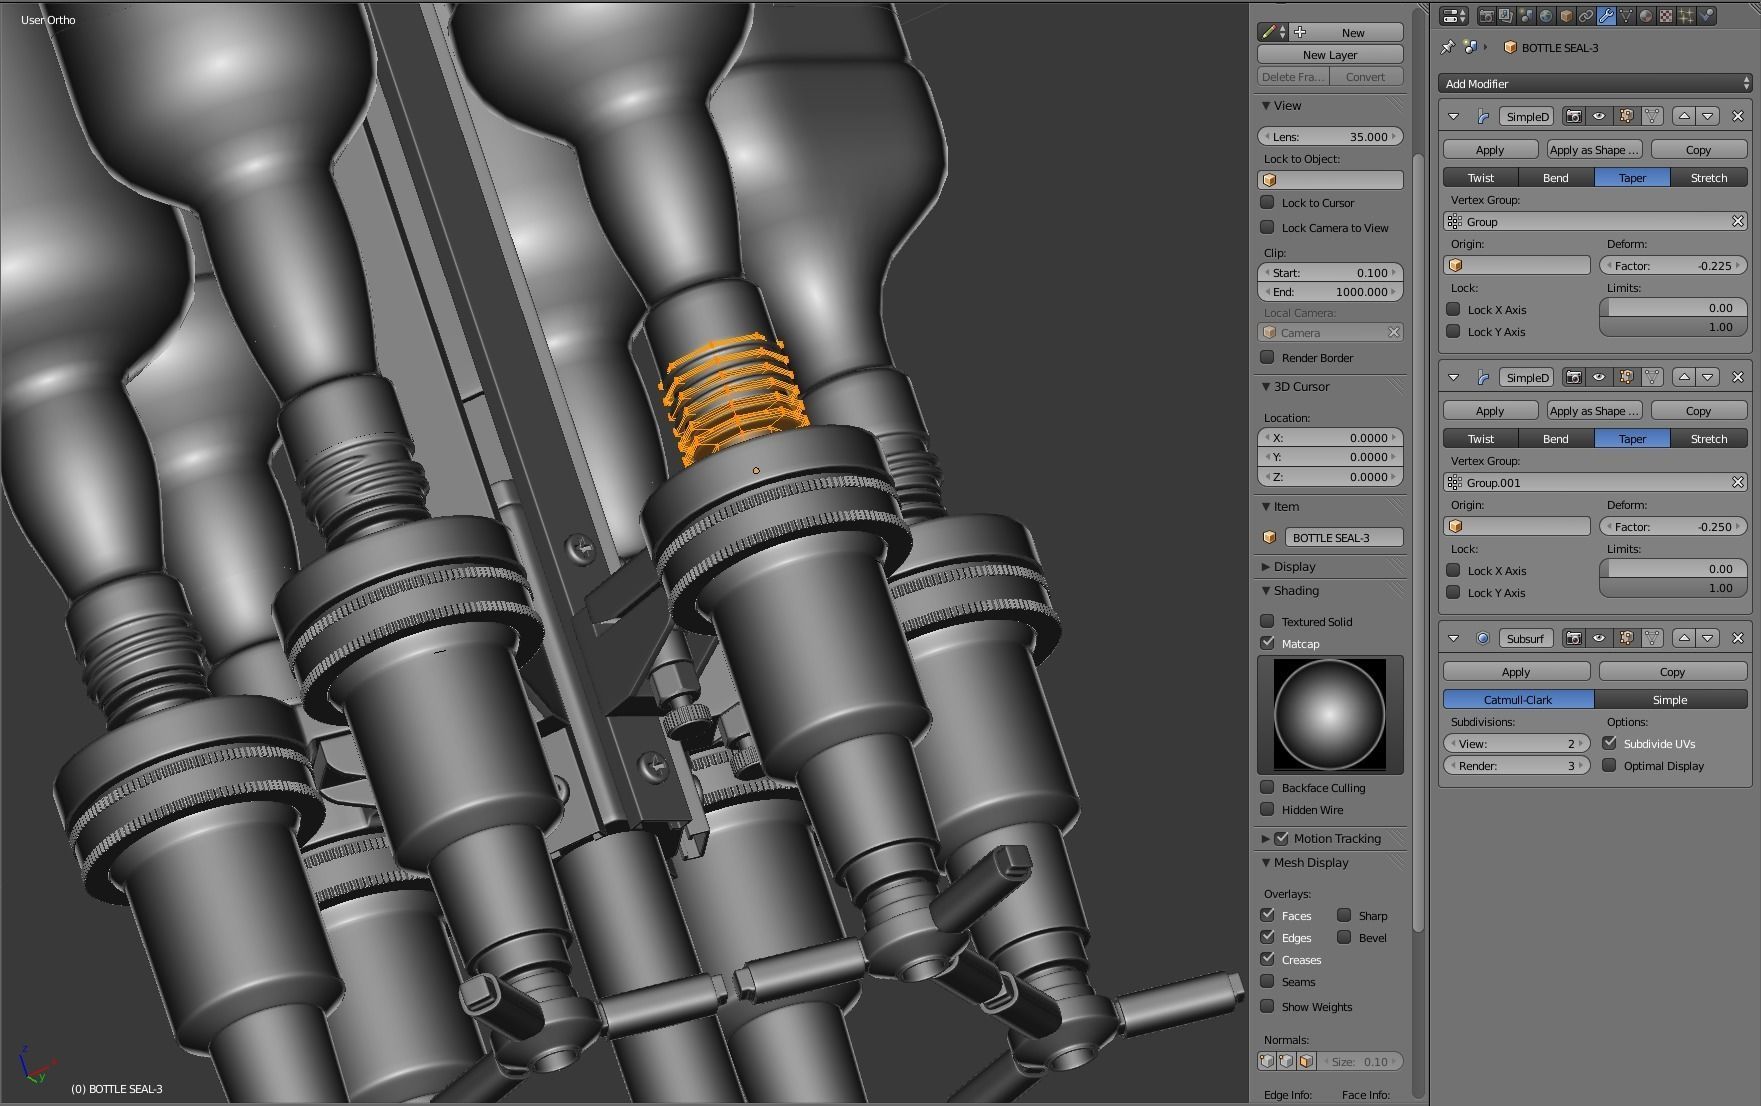Open the Object properties tab (cube icon)
Viewport: 1761px width, 1106px height.
pos(1566,16)
